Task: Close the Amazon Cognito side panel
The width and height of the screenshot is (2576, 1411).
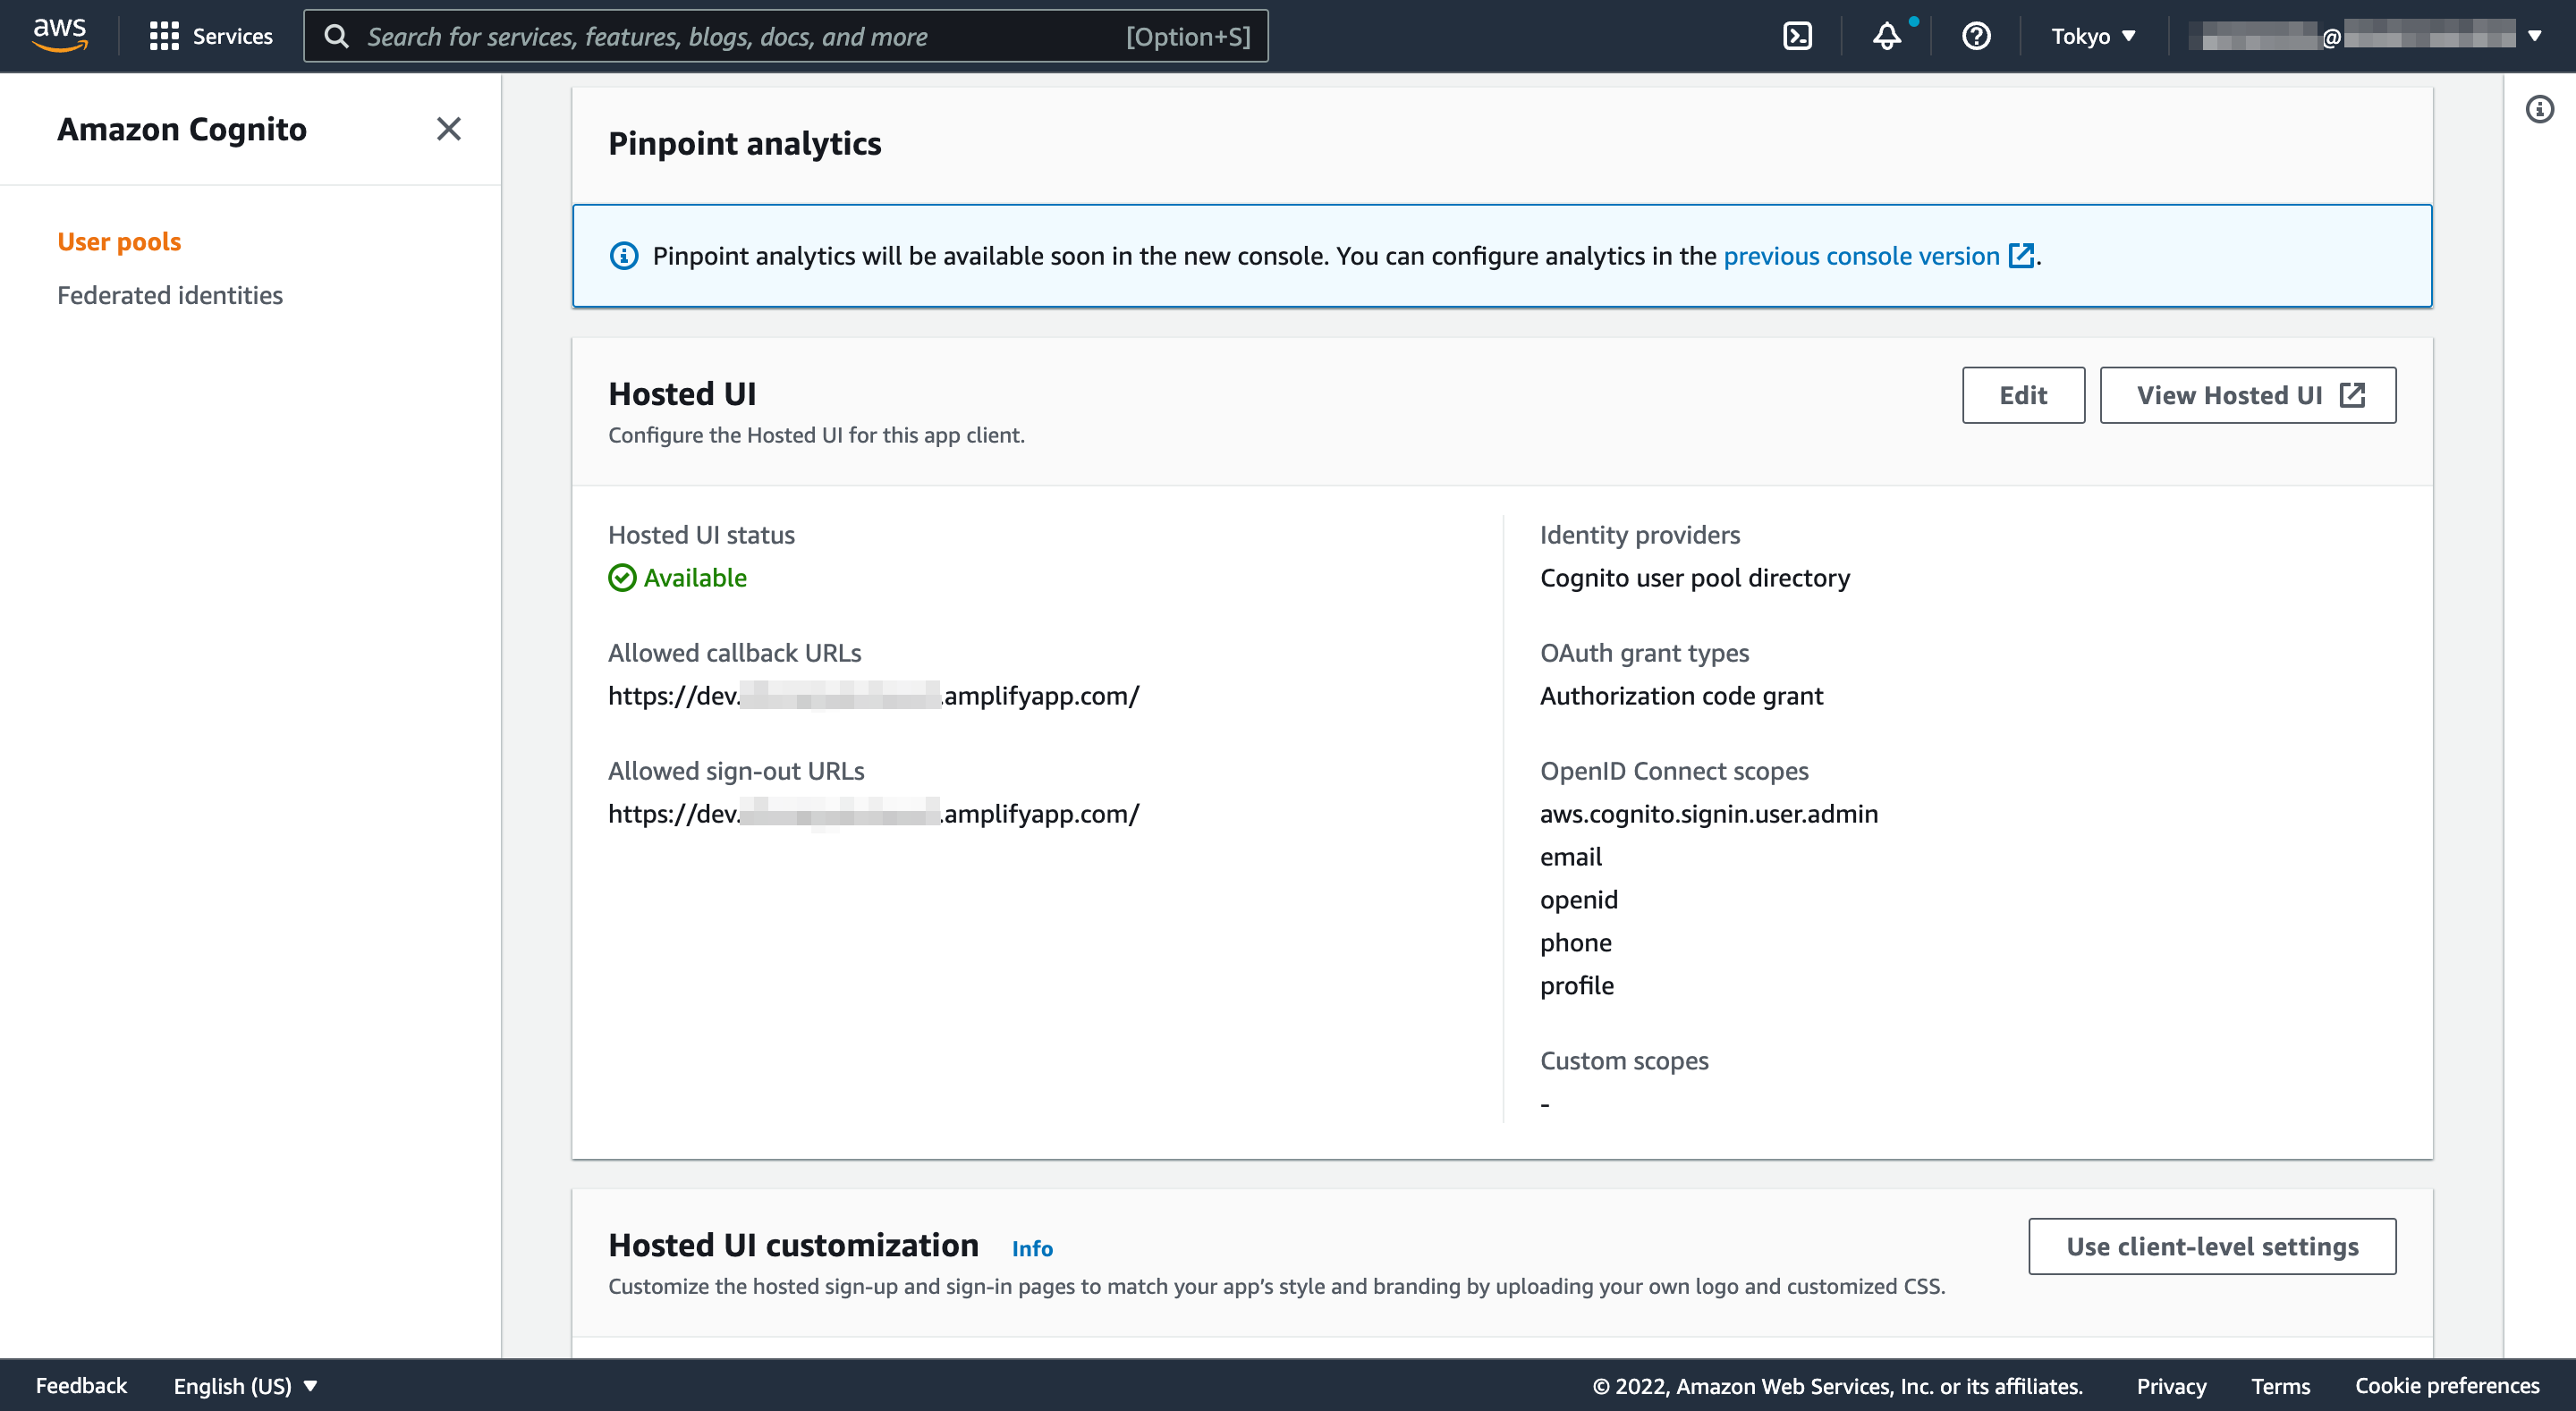Action: 448,129
